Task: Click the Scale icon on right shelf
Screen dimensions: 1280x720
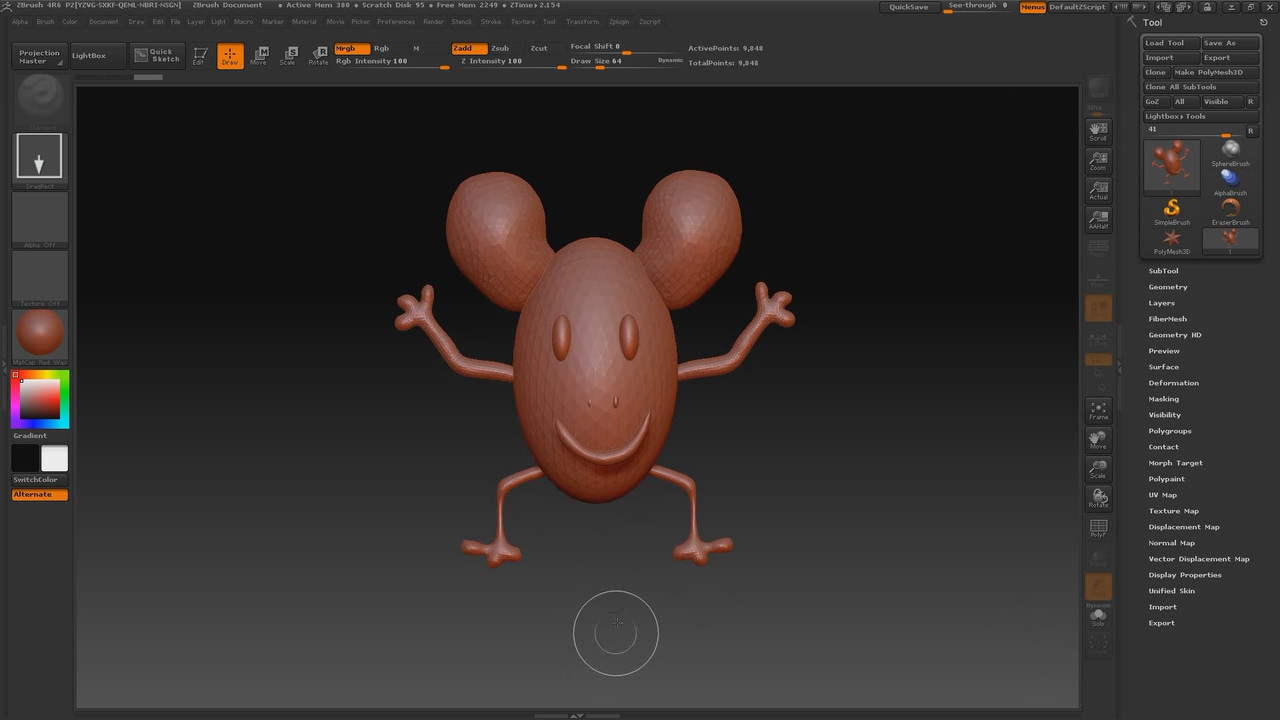Action: click(x=1098, y=469)
